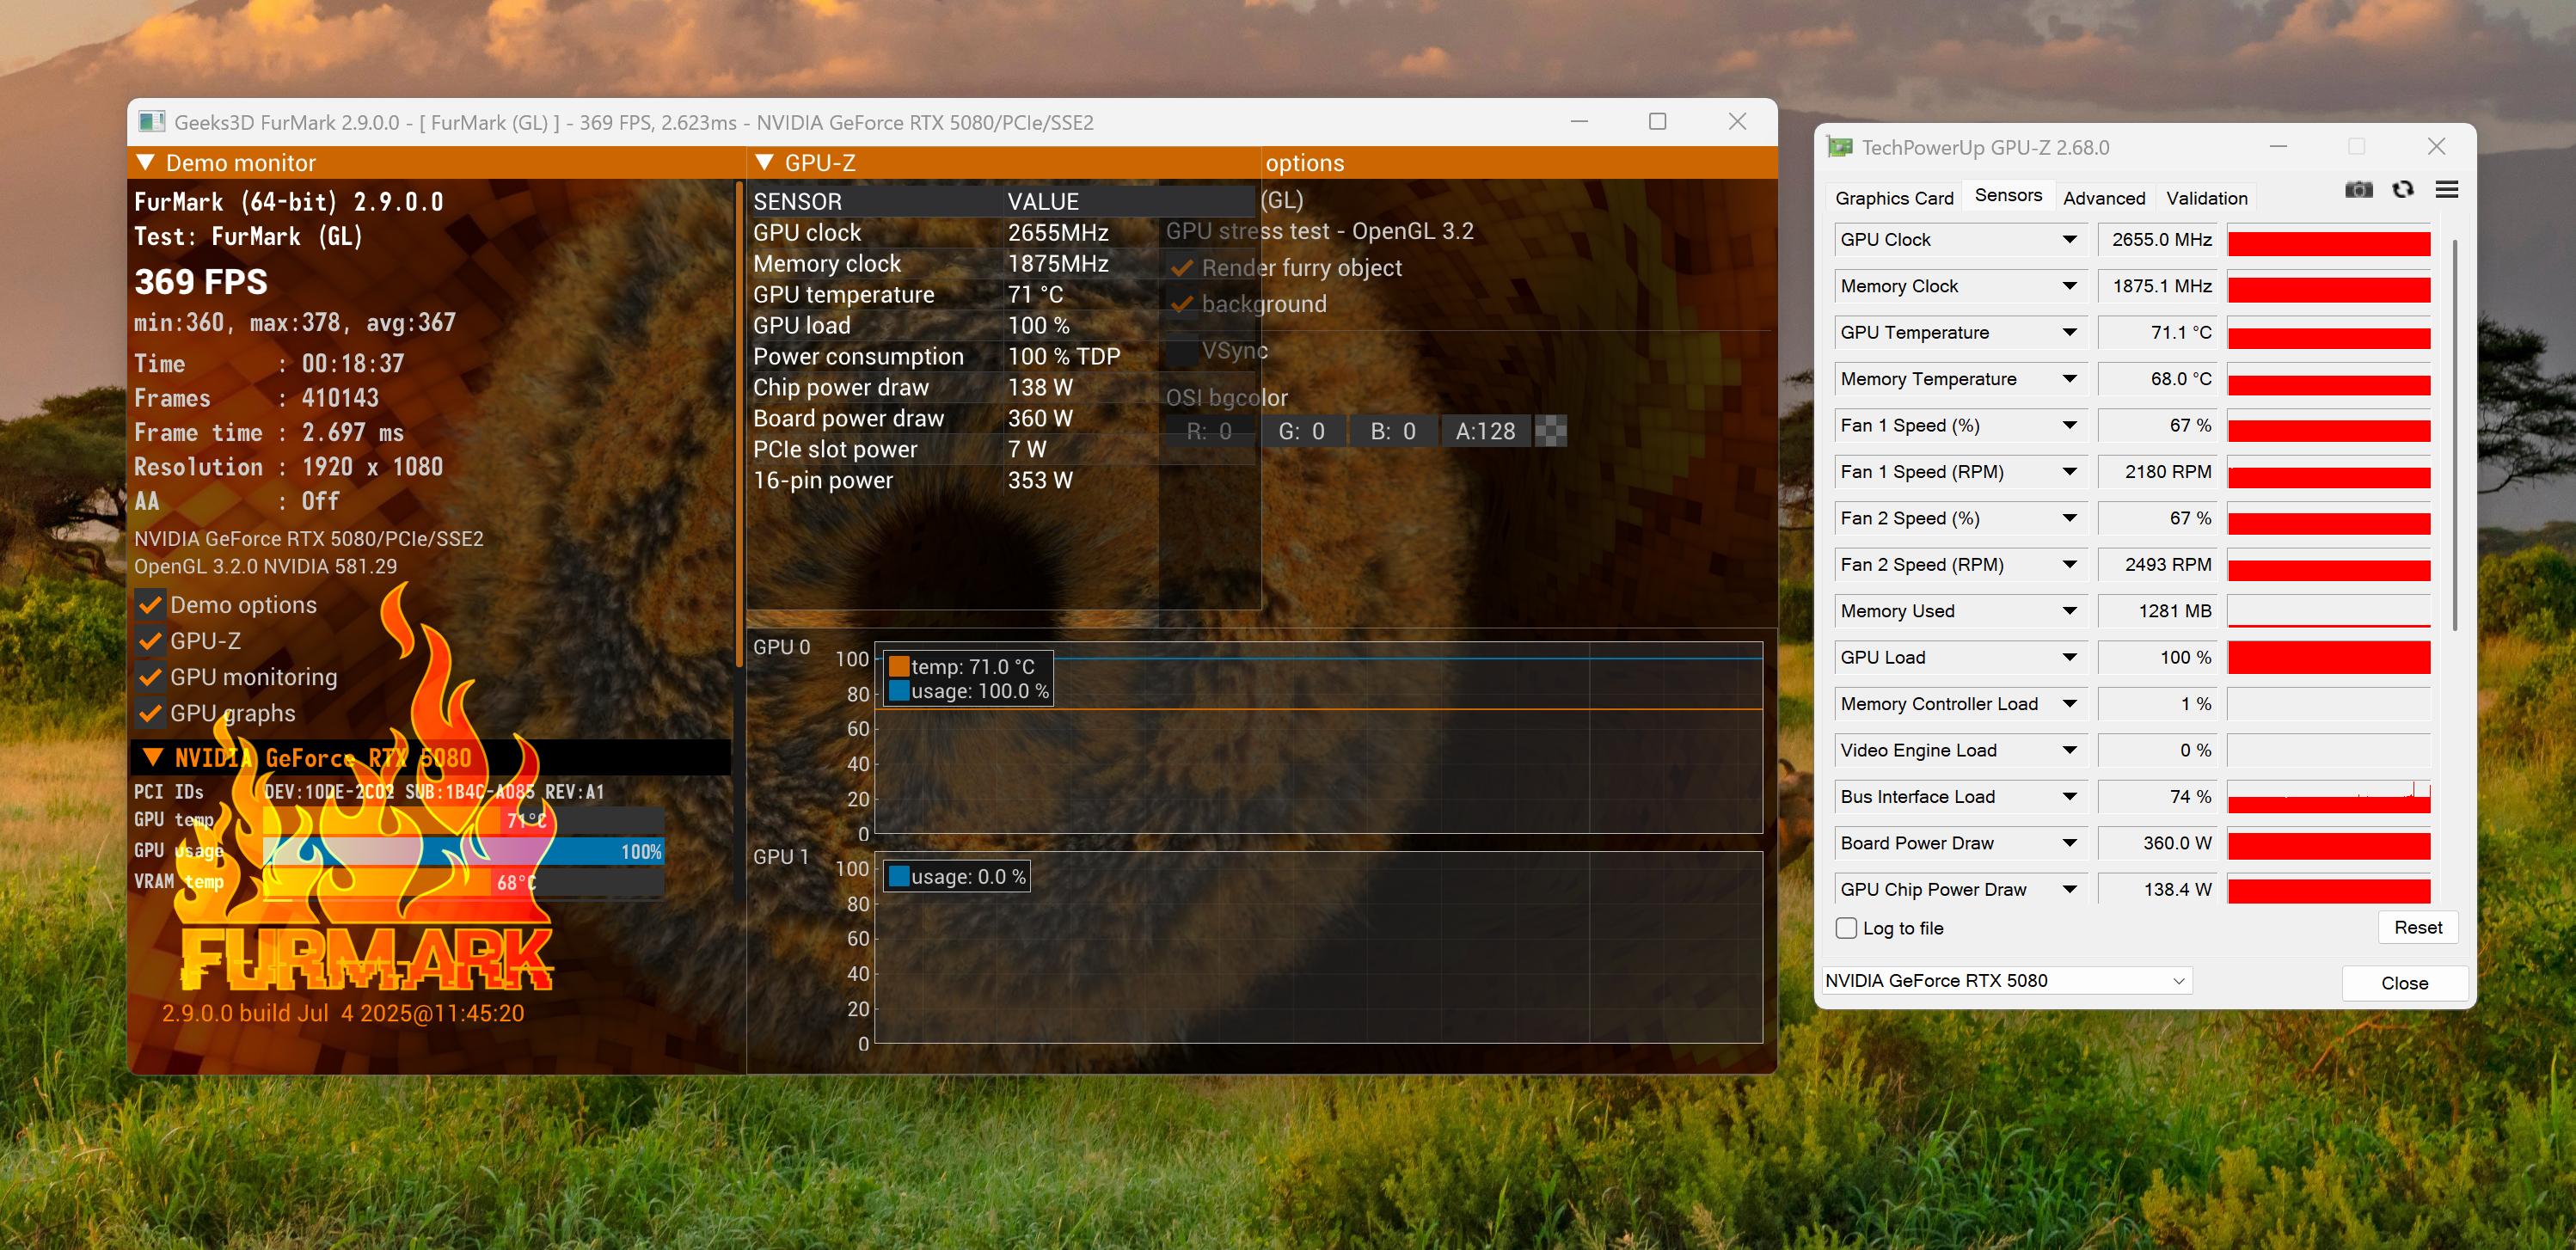Viewport: 2576px width, 1250px height.
Task: Click the FurMark title bar app icon
Action: point(152,122)
